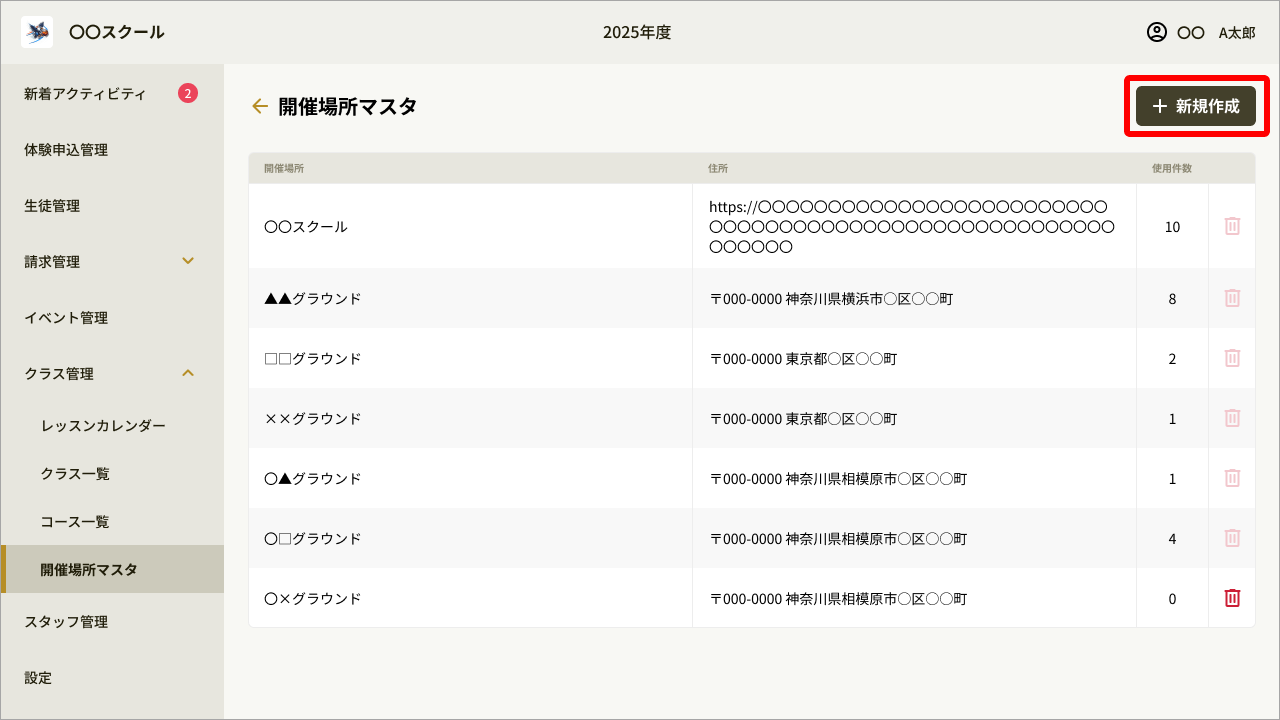The height and width of the screenshot is (720, 1280).
Task: Delete the 〇×グラウンド location via trash icon
Action: (x=1232, y=597)
